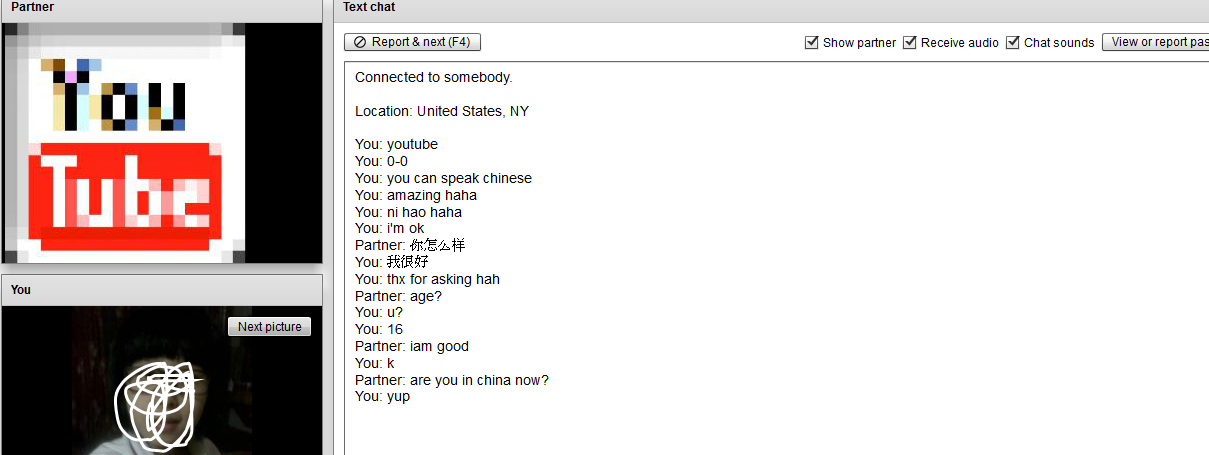
Task: Uncheck the Show partner checkbox
Action: pos(812,43)
